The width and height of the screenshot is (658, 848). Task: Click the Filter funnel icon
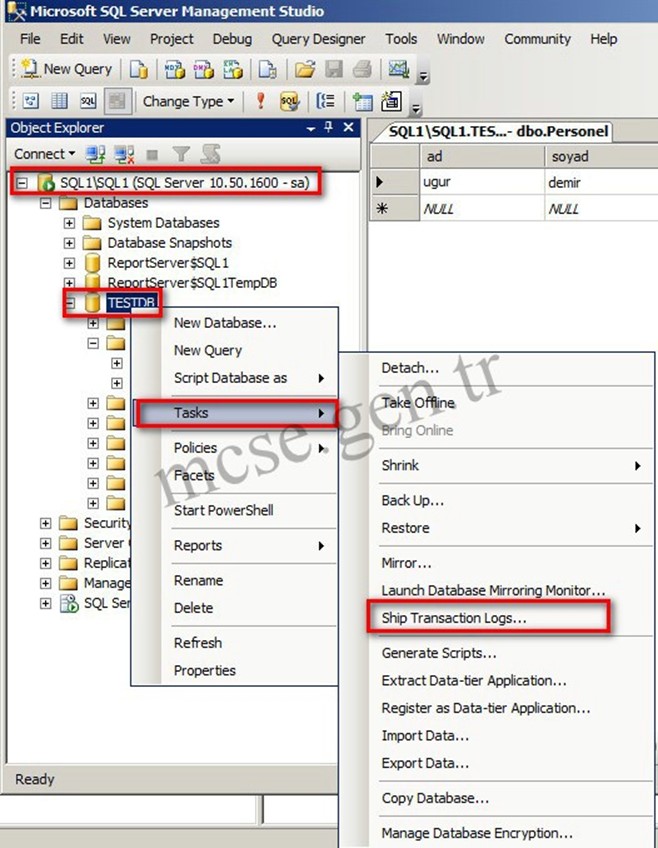(x=181, y=155)
